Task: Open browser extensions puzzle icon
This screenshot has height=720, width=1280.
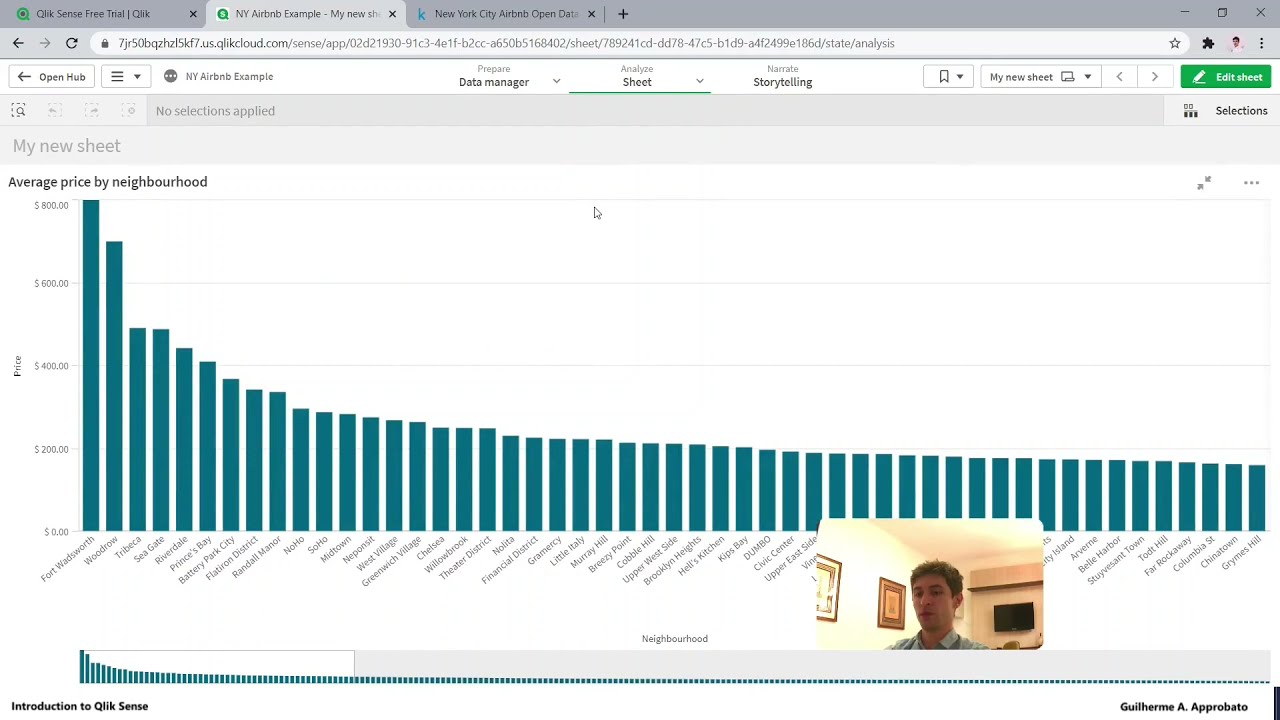Action: (1208, 43)
